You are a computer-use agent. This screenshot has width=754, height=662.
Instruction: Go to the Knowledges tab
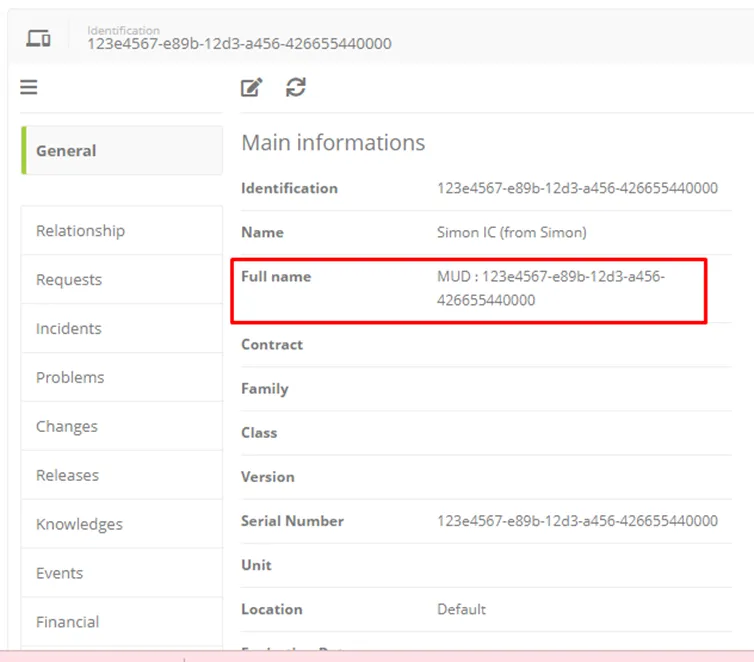pos(122,524)
